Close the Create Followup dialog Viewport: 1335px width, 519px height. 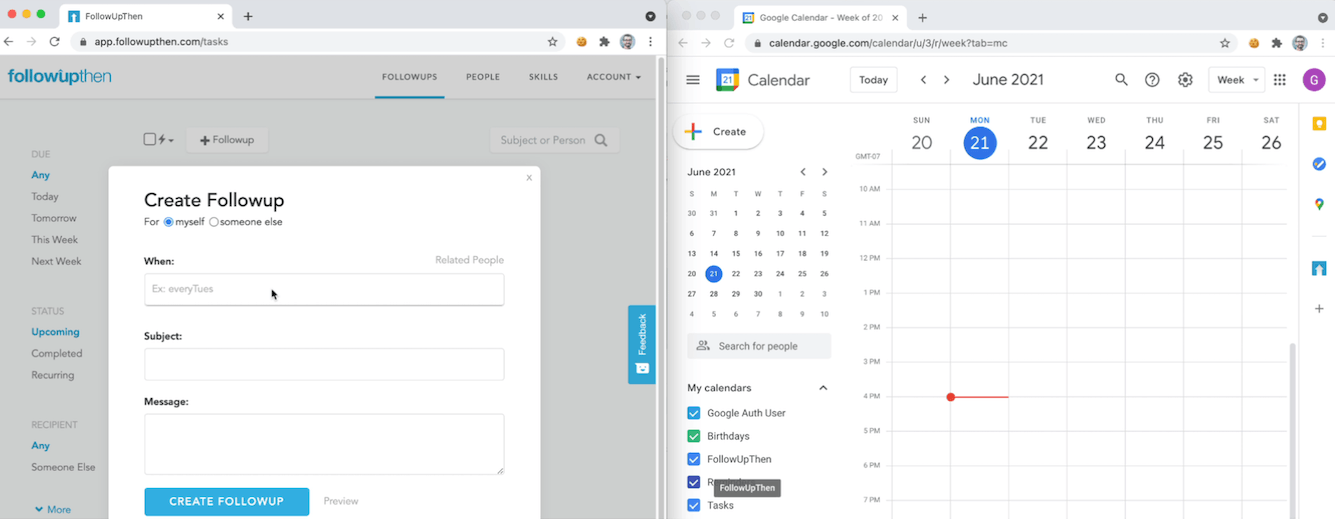pyautogui.click(x=529, y=178)
